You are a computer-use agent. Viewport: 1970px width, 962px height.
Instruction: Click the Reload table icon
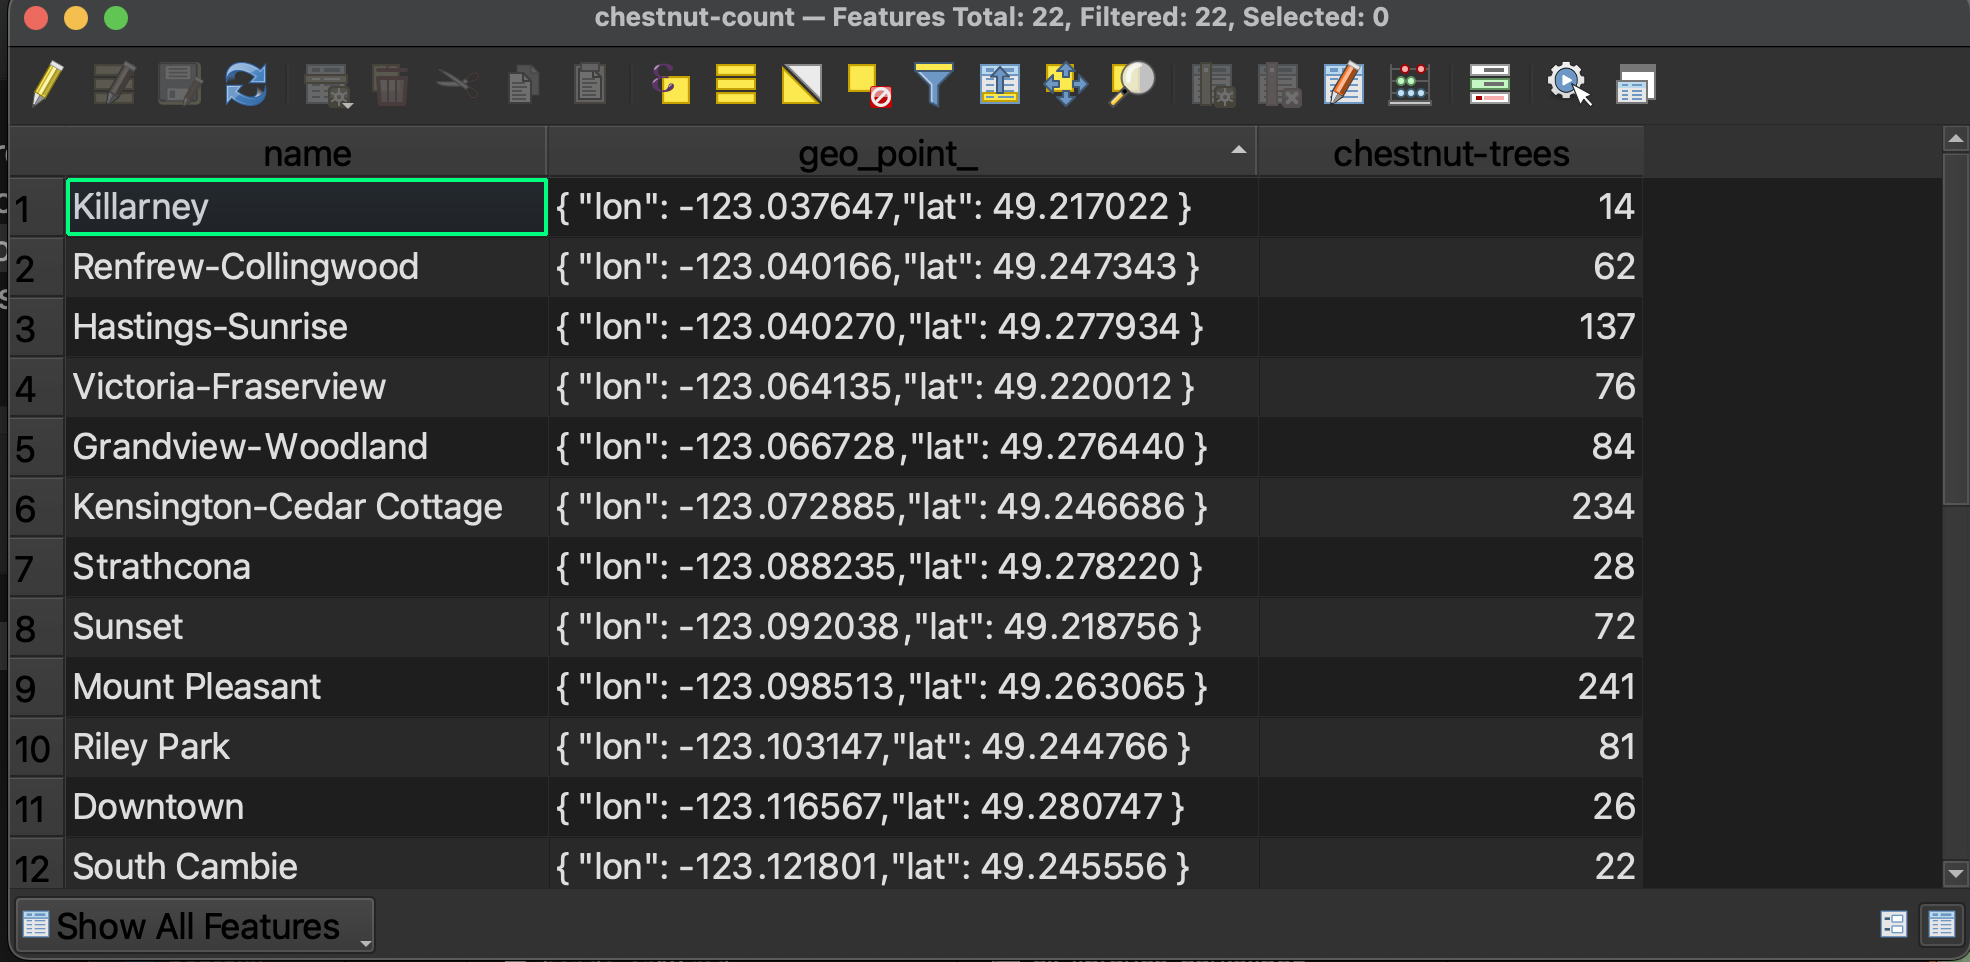246,84
